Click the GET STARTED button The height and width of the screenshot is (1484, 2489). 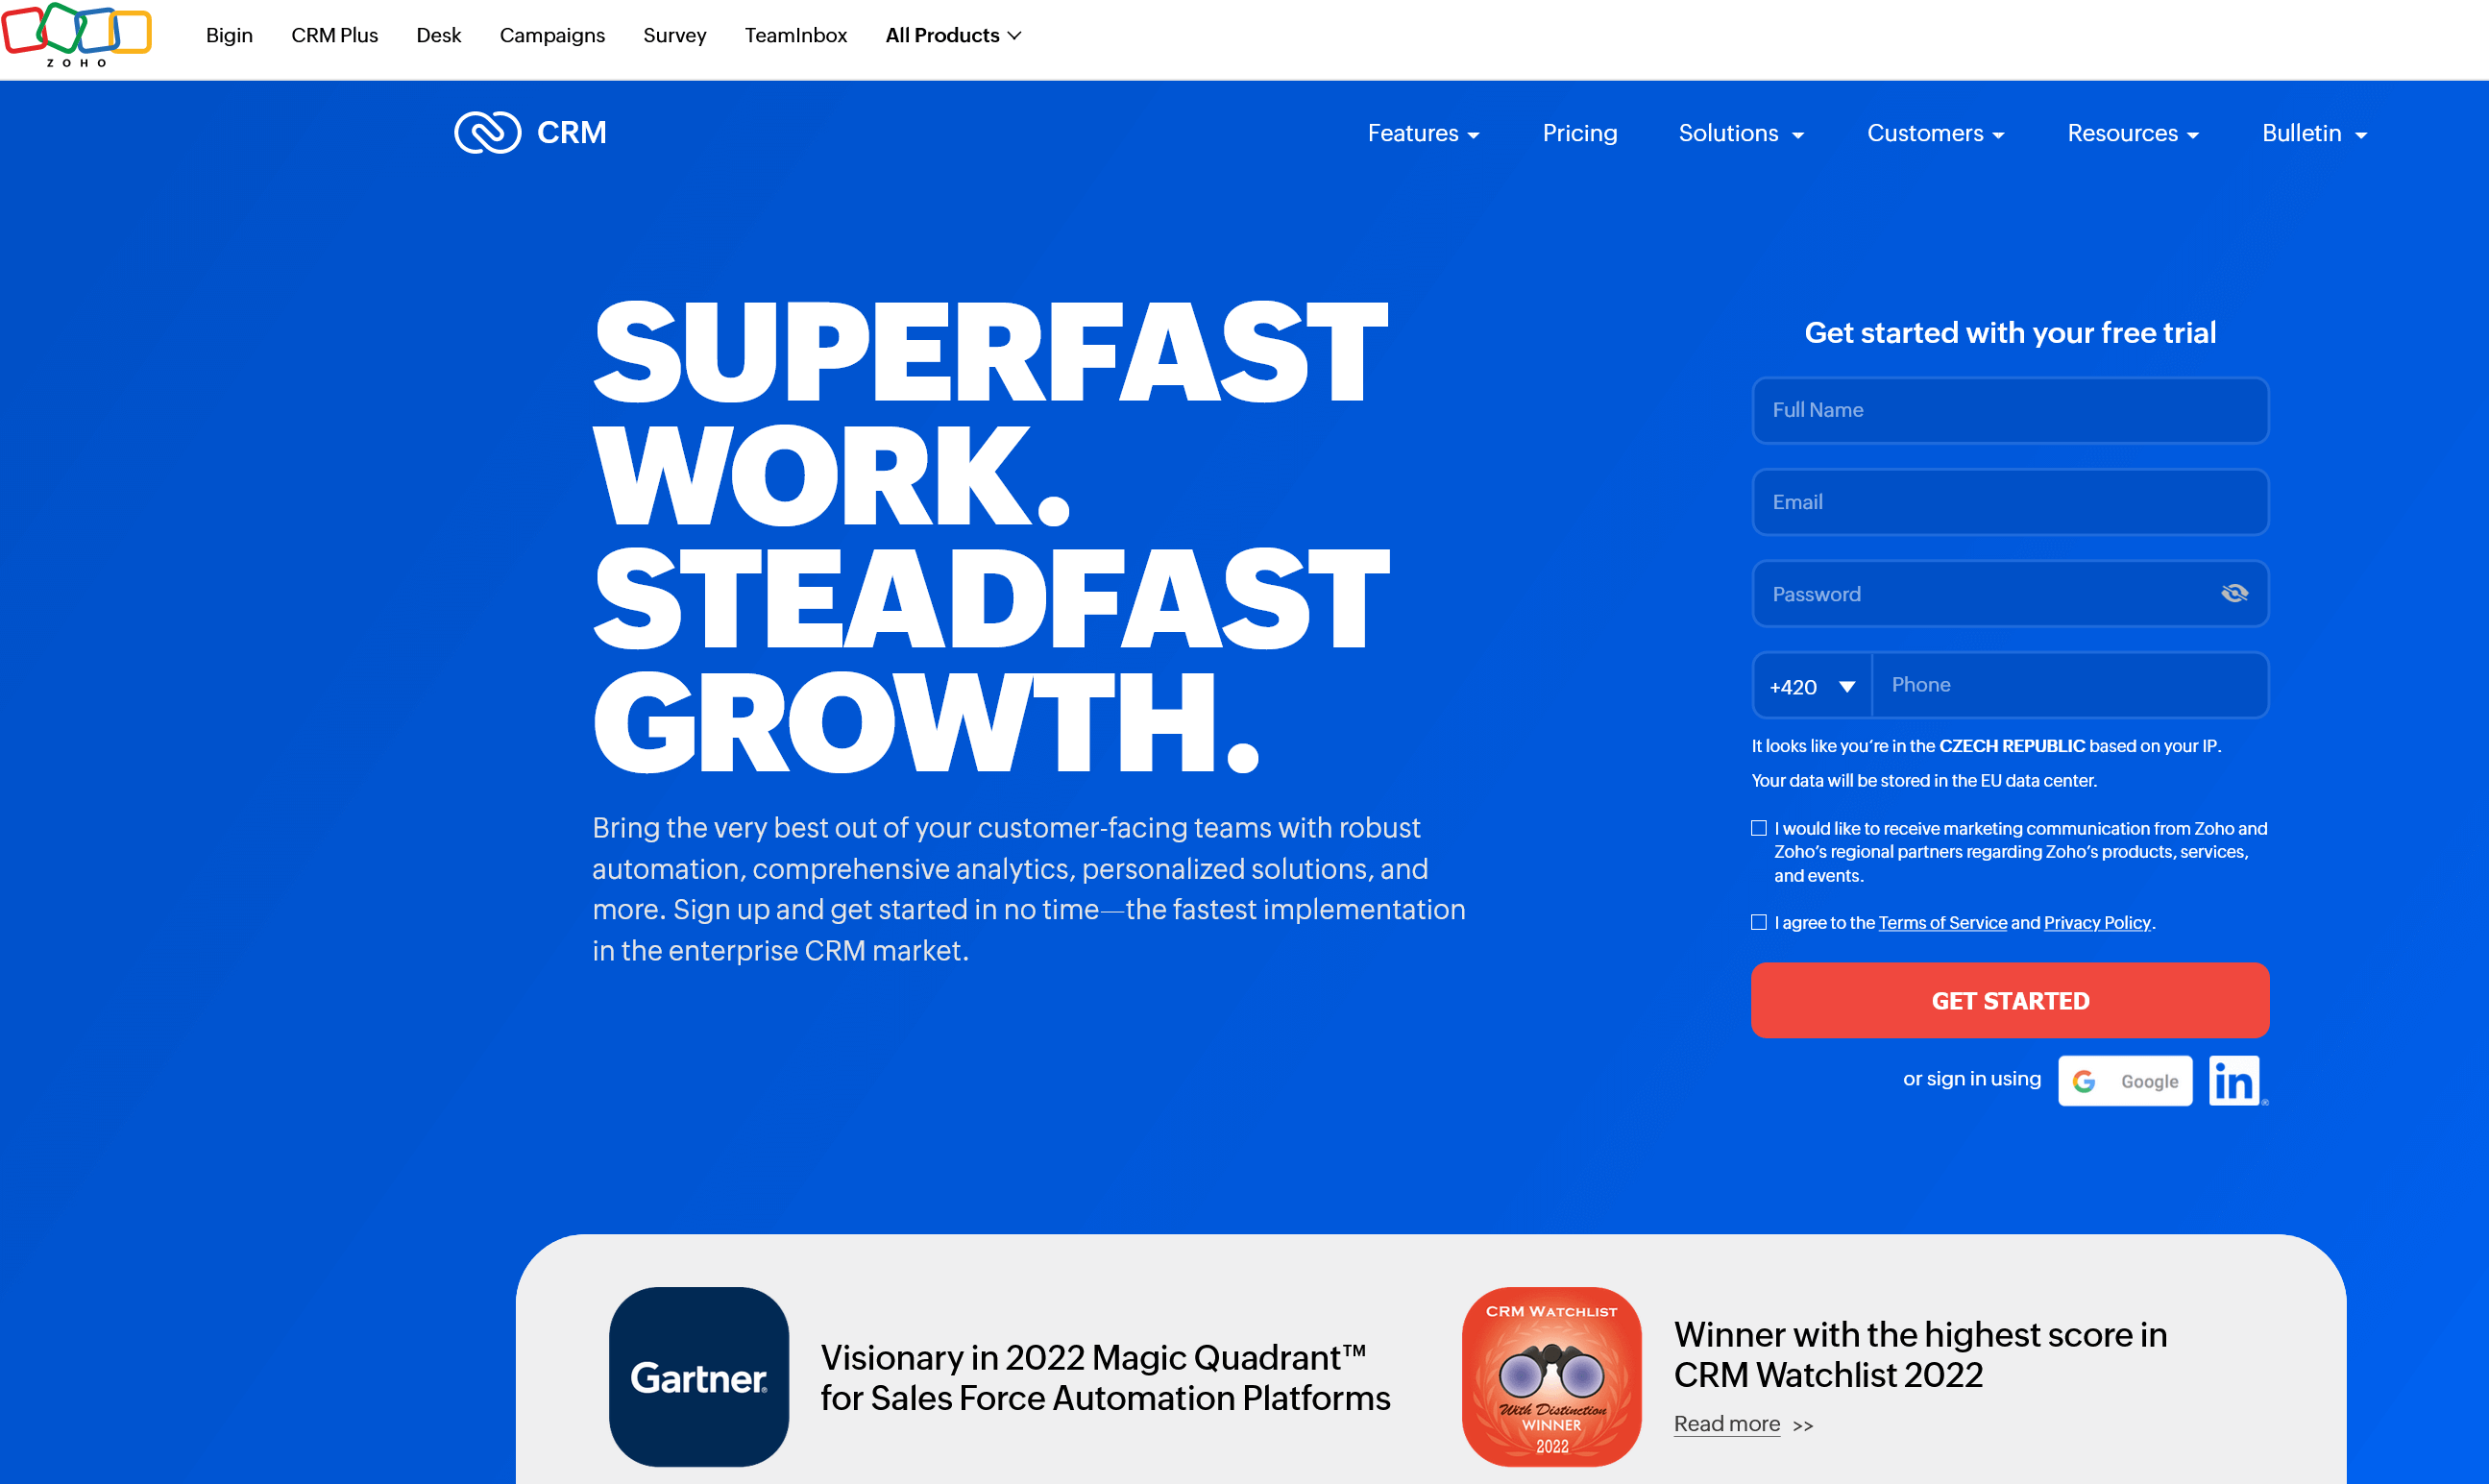click(x=2011, y=1000)
